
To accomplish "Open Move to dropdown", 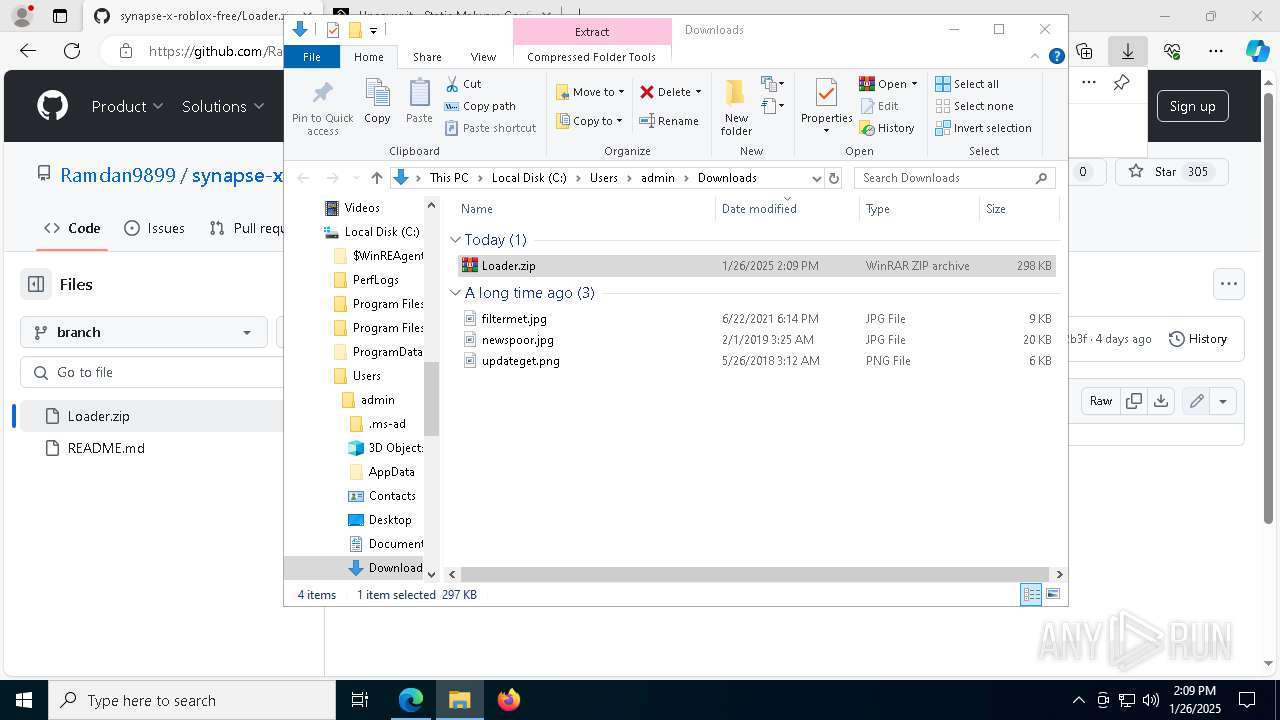I will (x=590, y=92).
